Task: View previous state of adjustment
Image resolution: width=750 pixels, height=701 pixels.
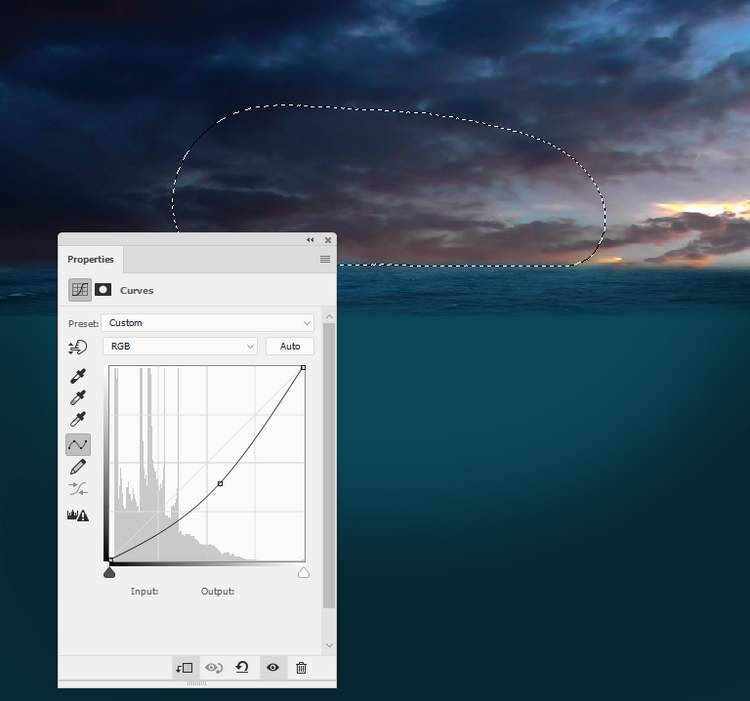Action: point(214,668)
